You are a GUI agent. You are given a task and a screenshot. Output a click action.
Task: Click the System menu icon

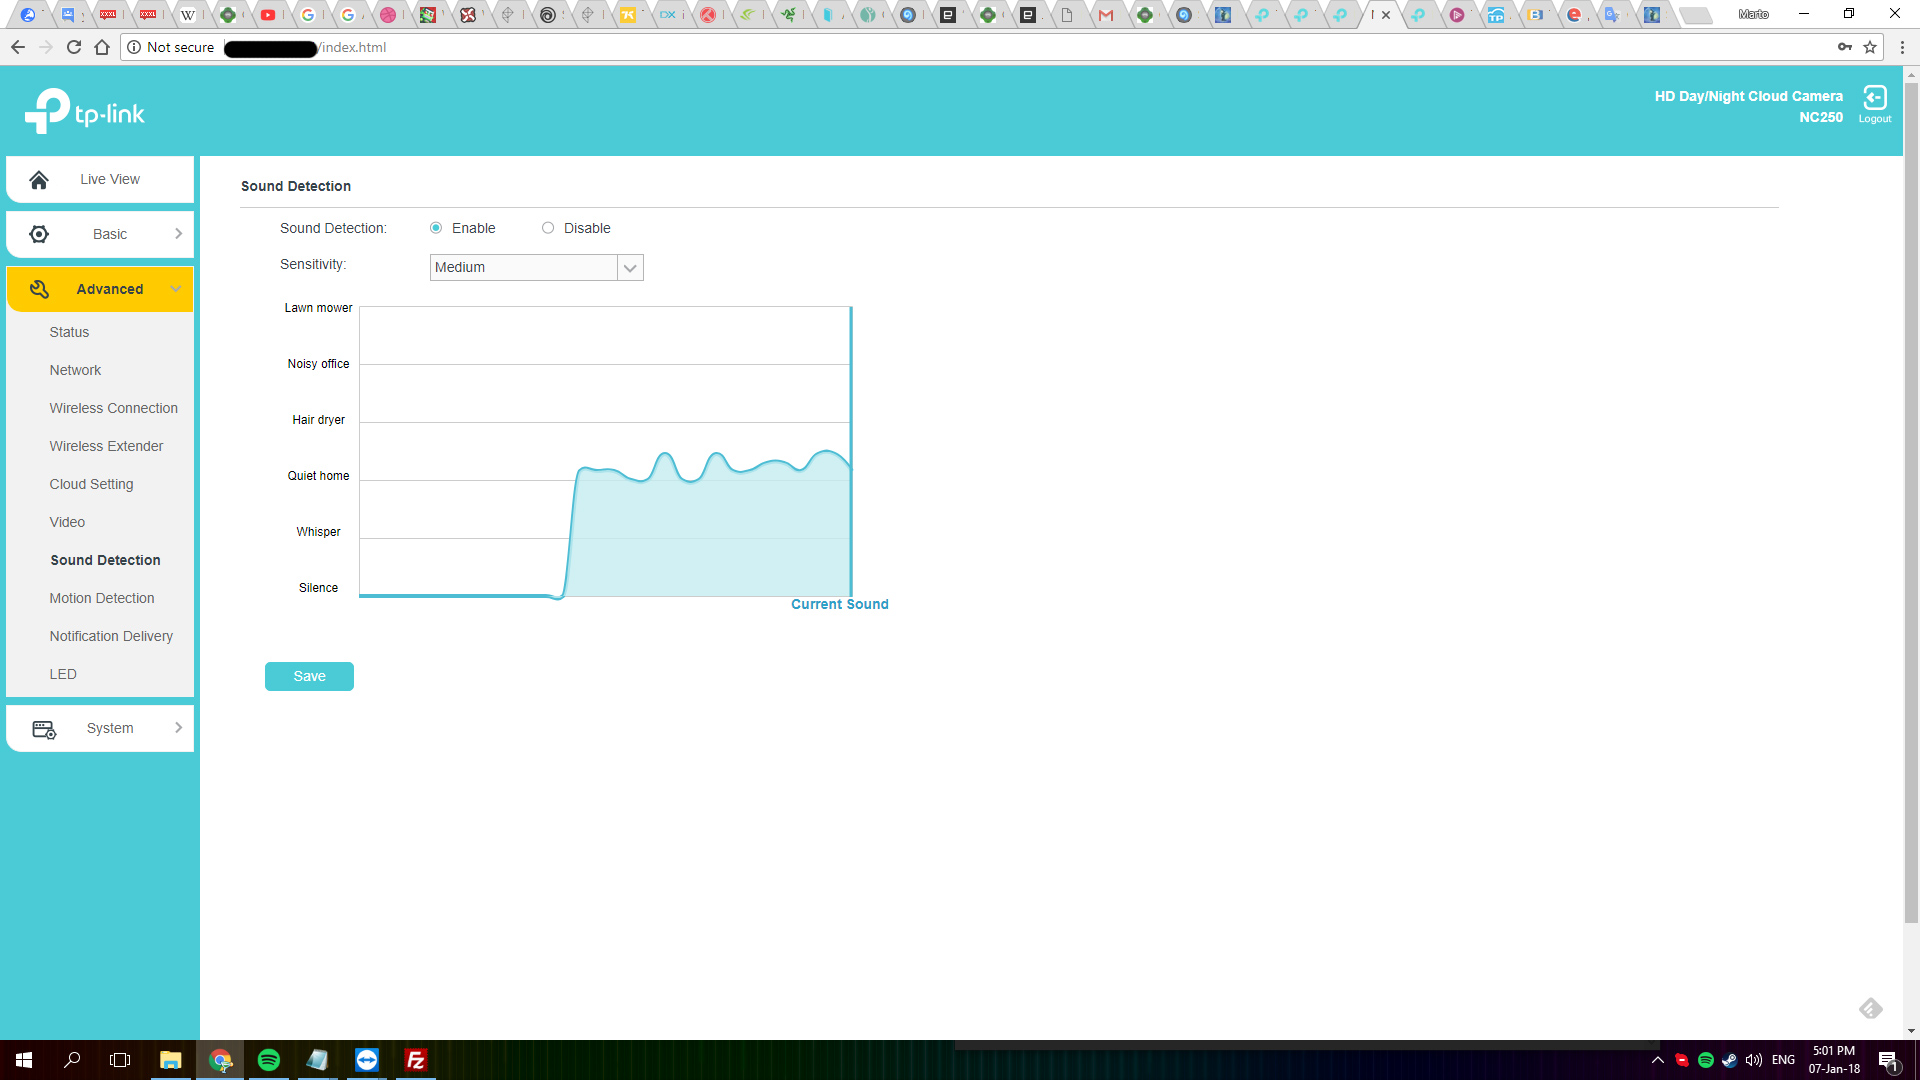44,729
